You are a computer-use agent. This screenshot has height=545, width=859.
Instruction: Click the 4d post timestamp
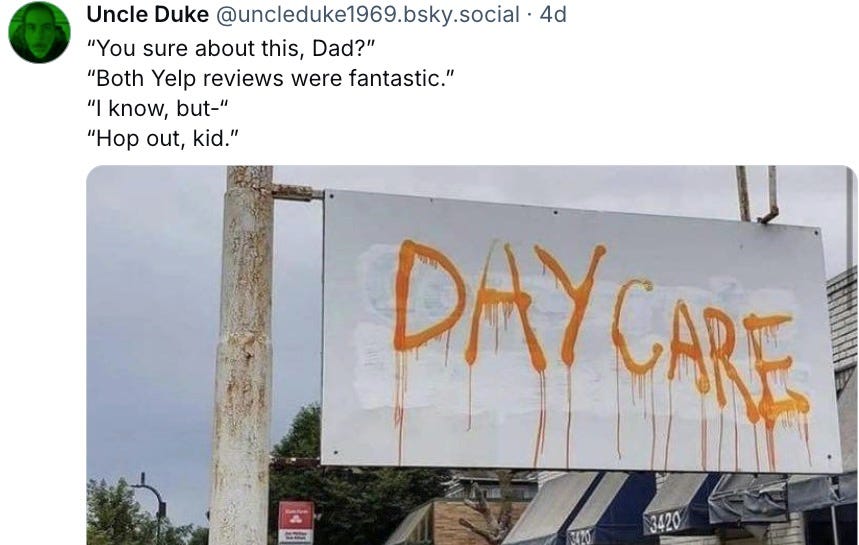click(x=553, y=14)
